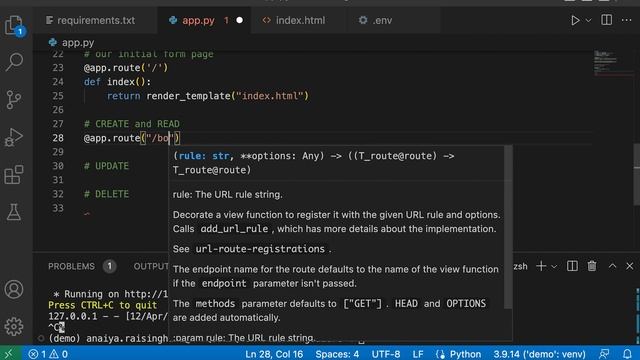Viewport: 640px width, 360px height.
Task: Show errors and warnings count in status bar
Action: click(x=48, y=354)
